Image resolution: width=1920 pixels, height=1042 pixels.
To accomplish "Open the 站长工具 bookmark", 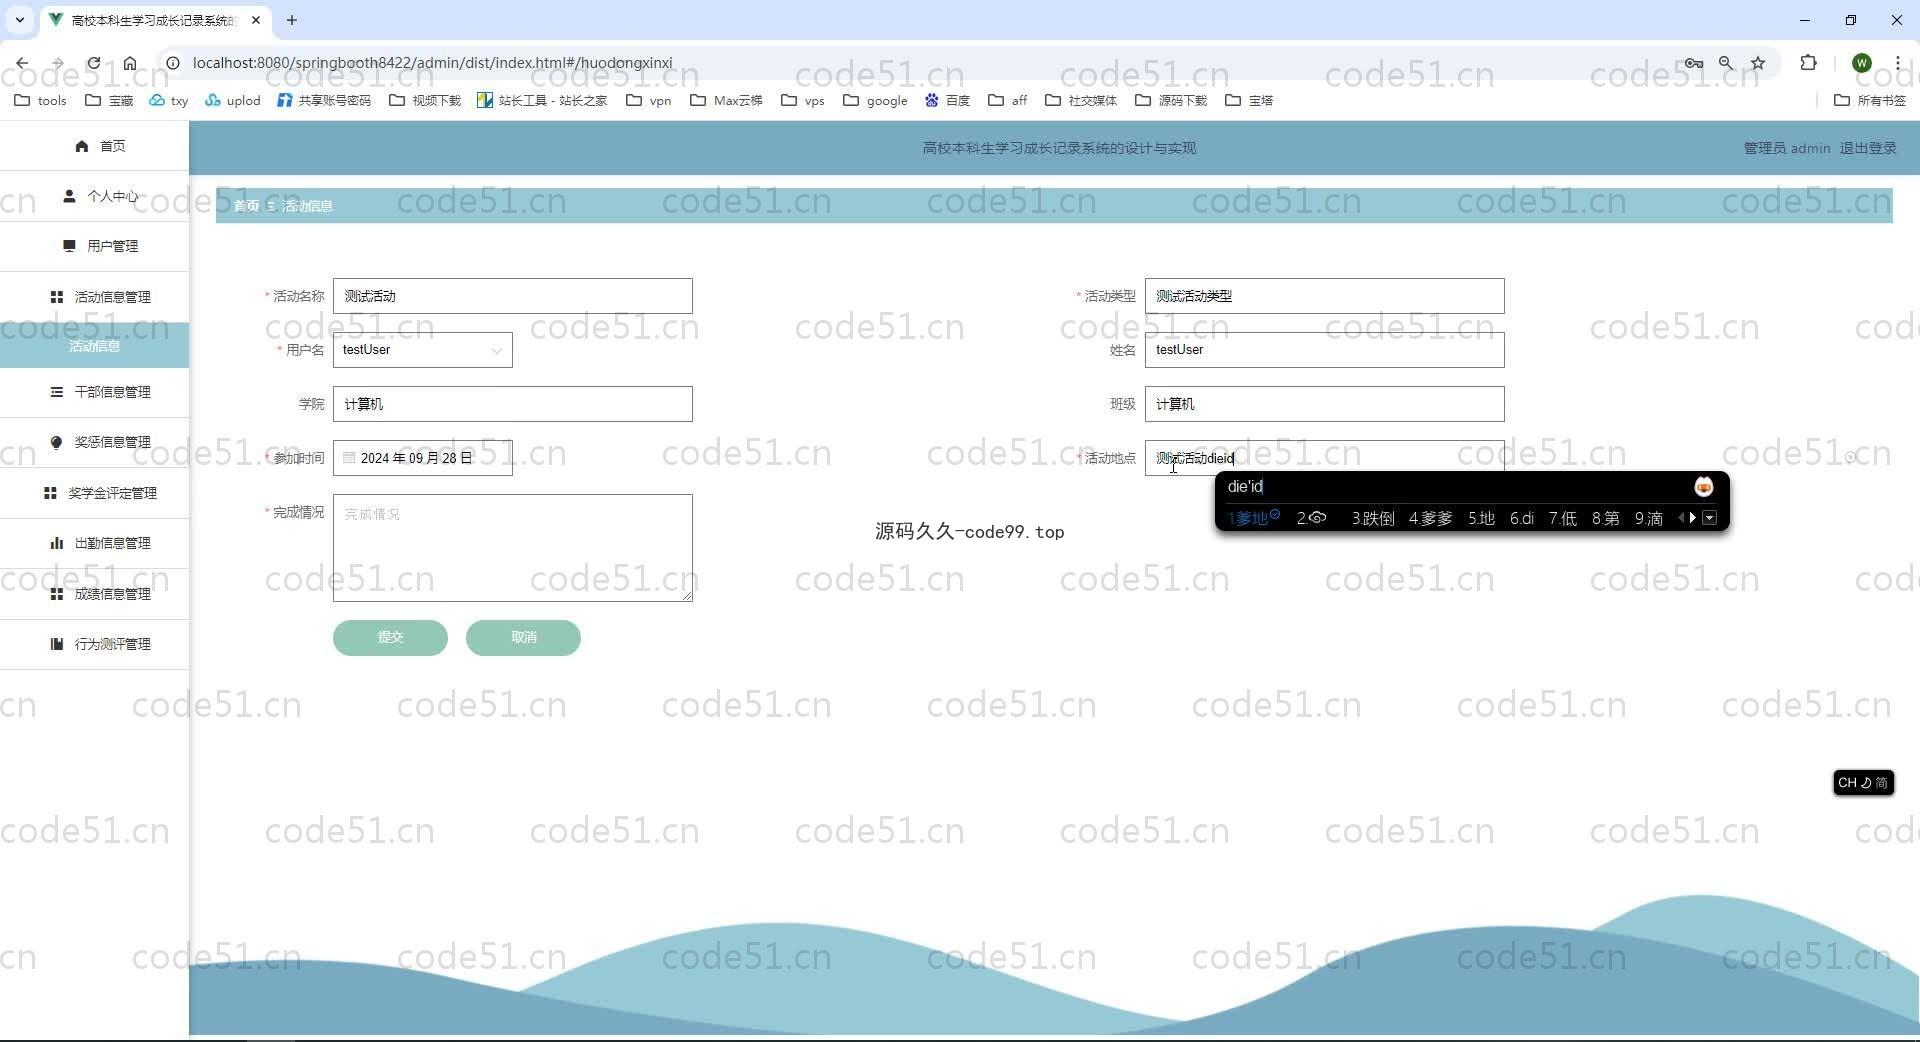I will [x=543, y=100].
